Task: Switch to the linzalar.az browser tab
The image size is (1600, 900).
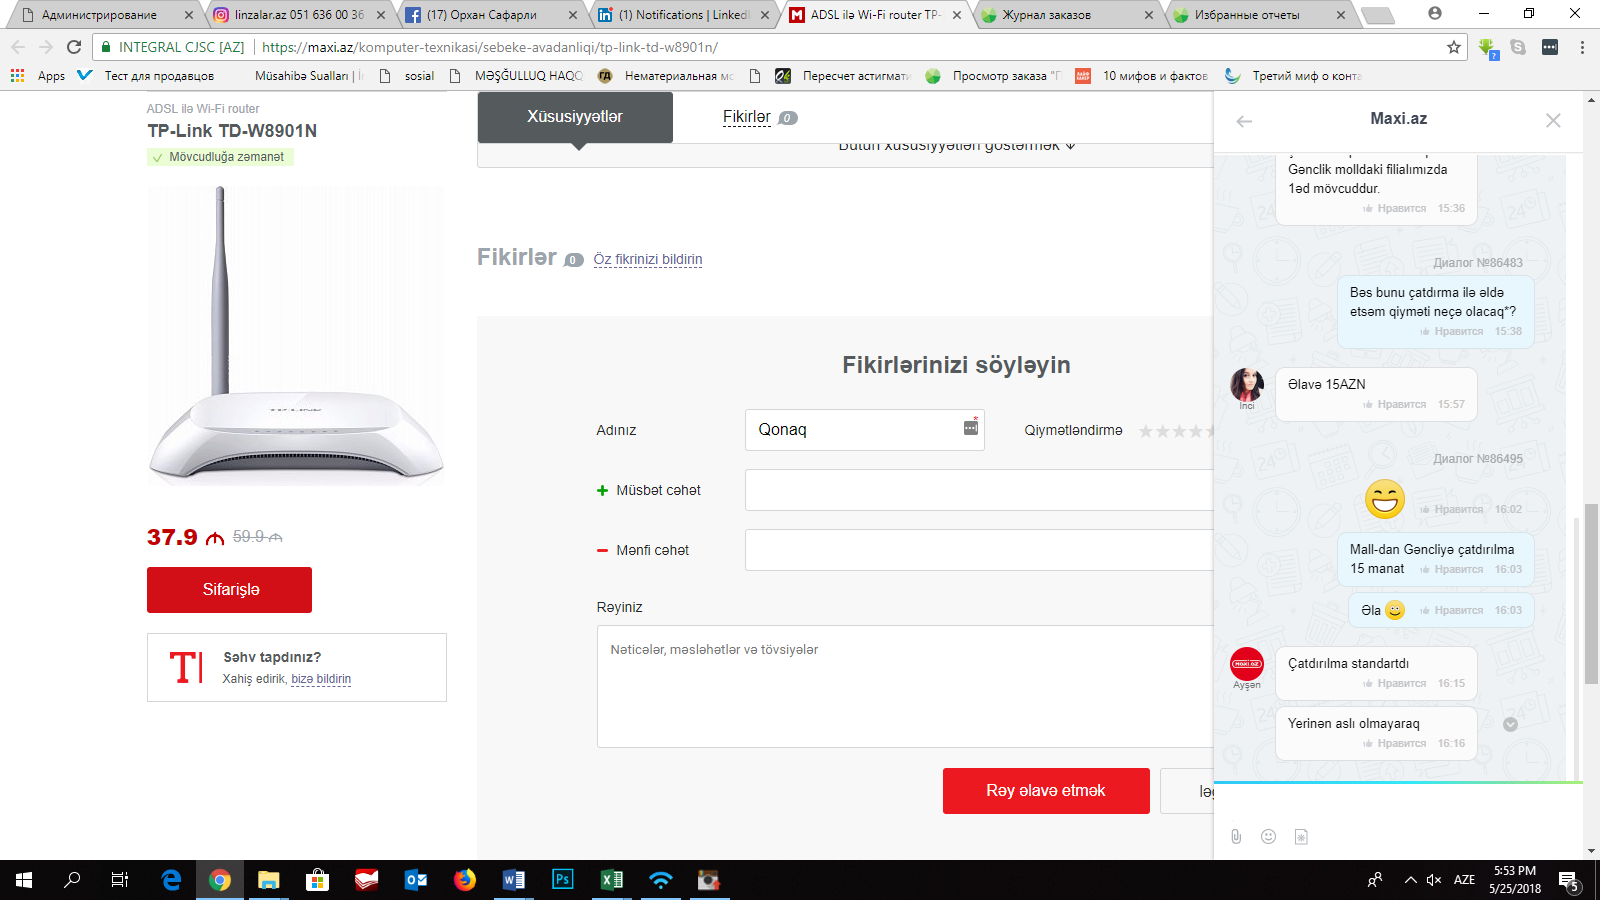Action: pyautogui.click(x=300, y=15)
